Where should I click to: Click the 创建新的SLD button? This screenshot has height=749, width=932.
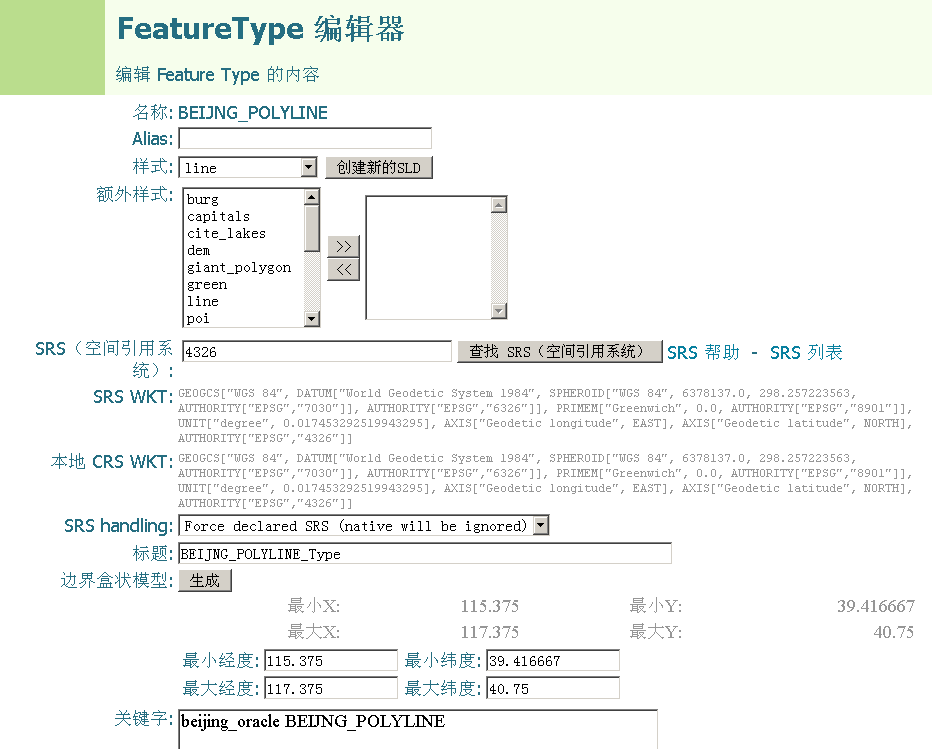coord(379,168)
